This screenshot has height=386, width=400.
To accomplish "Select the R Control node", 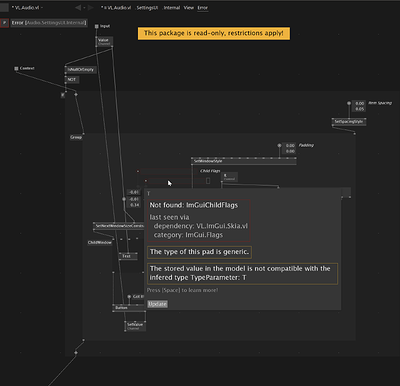I will (x=229, y=177).
